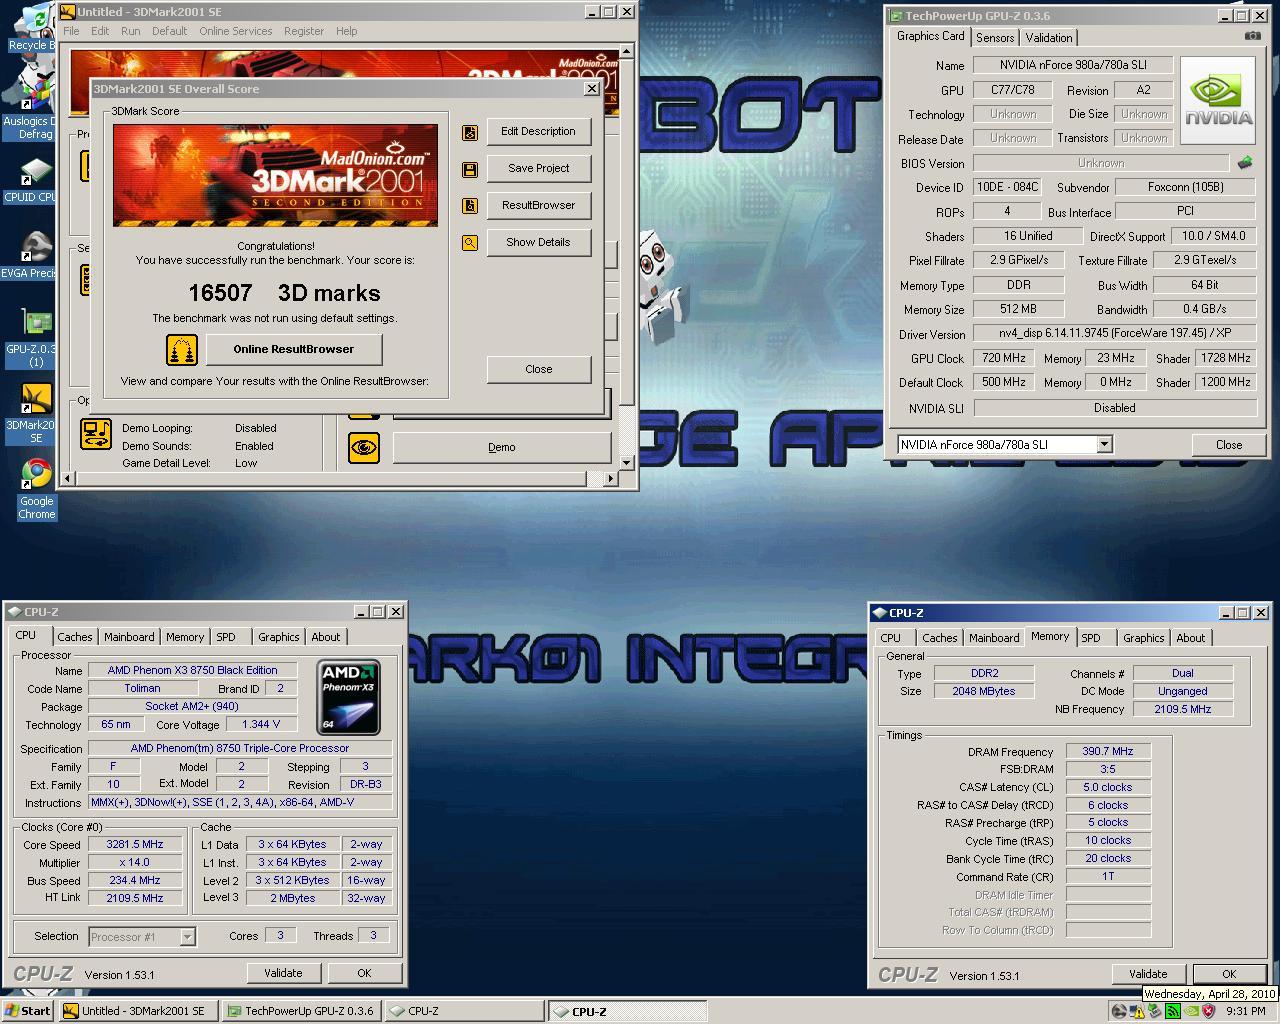1280x1024 pixels.
Task: Click the NVIDIA logo in GPU-Z
Action: click(x=1218, y=101)
